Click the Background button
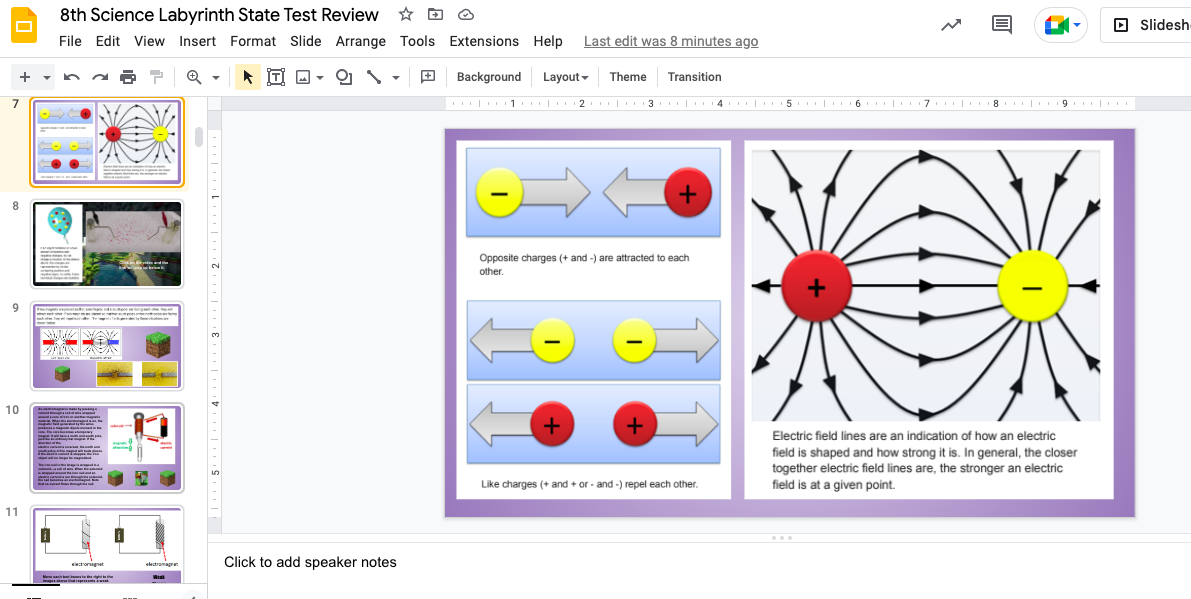This screenshot has width=1191, height=599. (x=489, y=77)
